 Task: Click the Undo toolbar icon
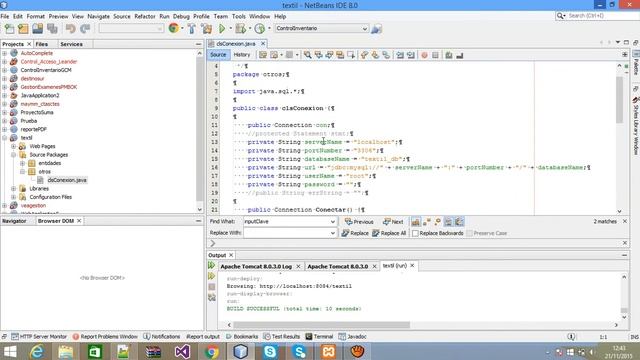coord(71,29)
